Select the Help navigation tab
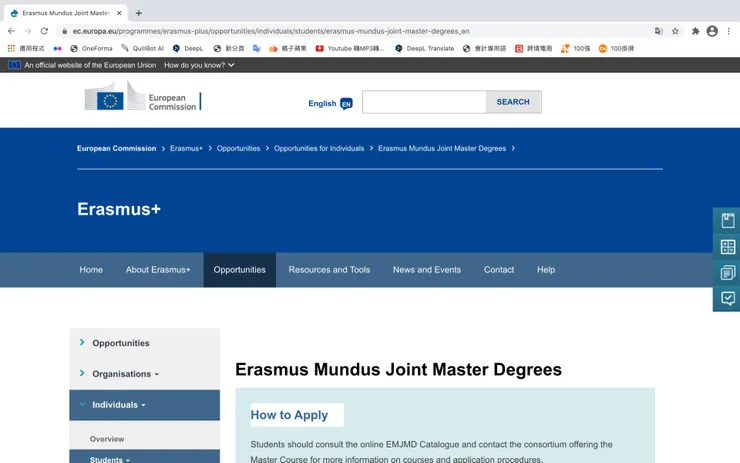Image resolution: width=740 pixels, height=463 pixels. pos(546,270)
